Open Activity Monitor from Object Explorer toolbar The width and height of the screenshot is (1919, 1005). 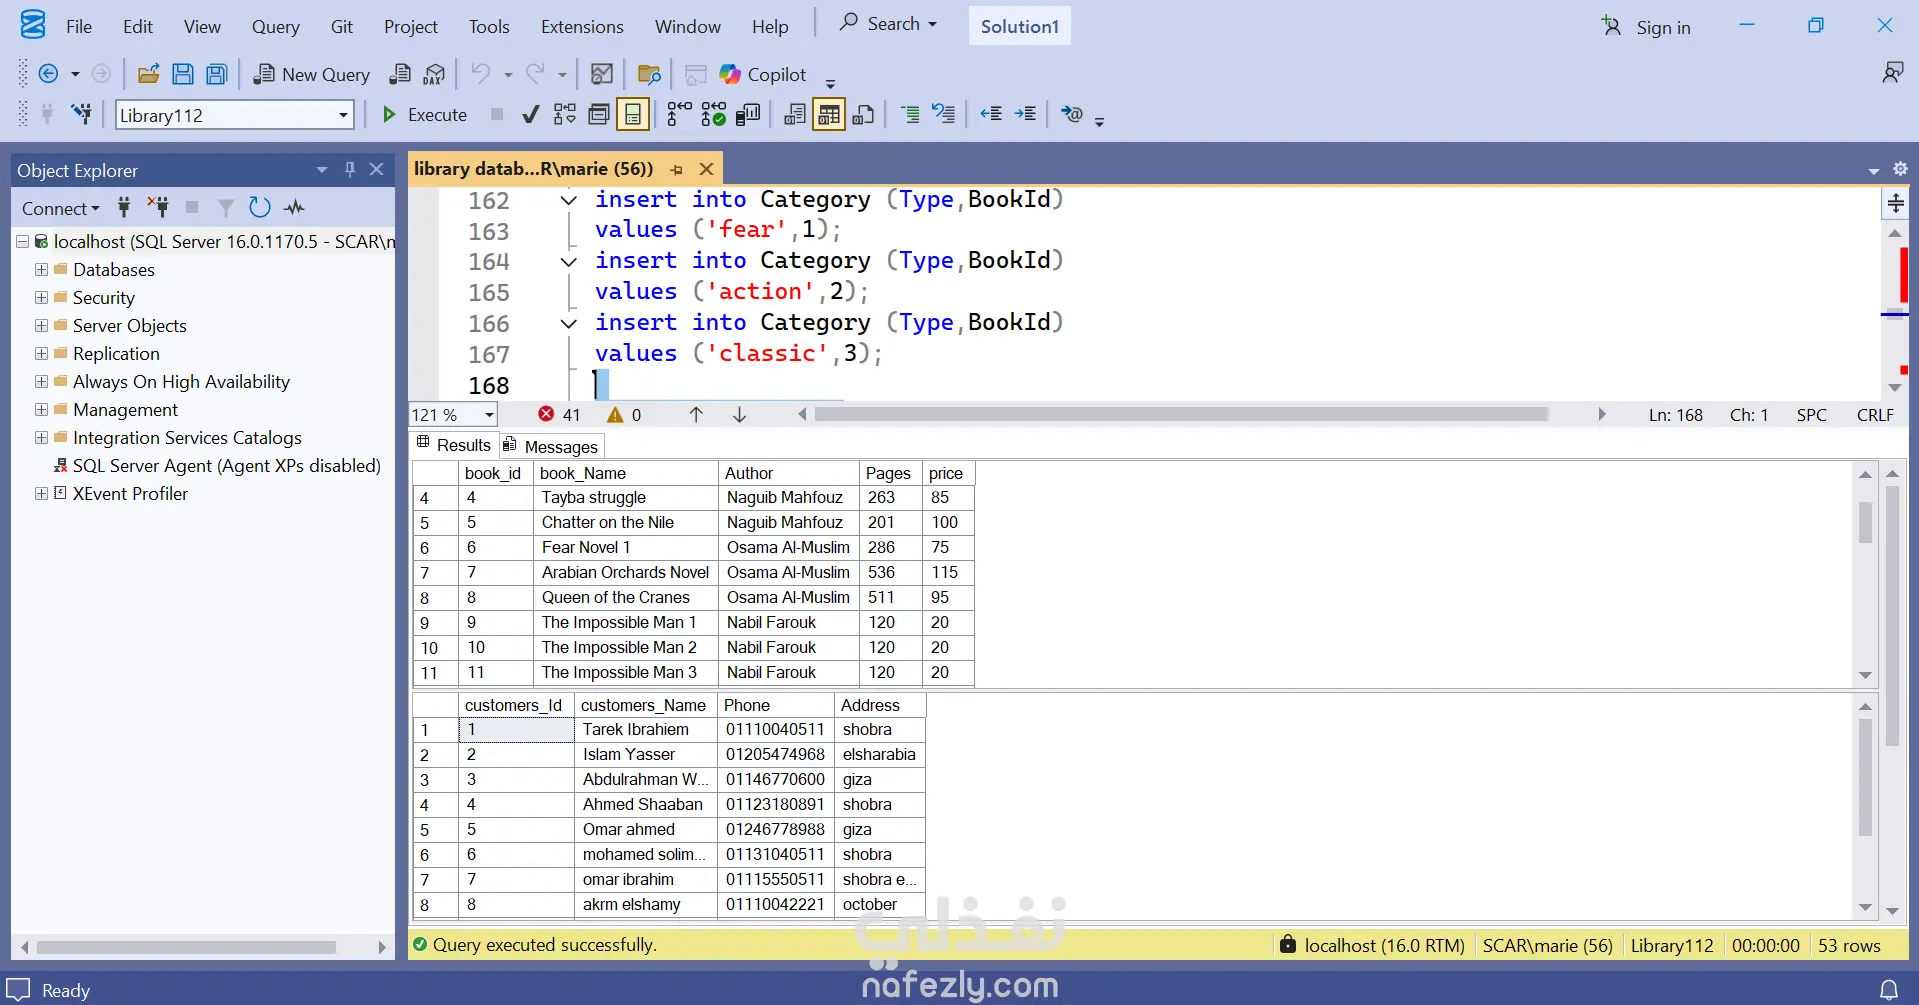pos(294,208)
